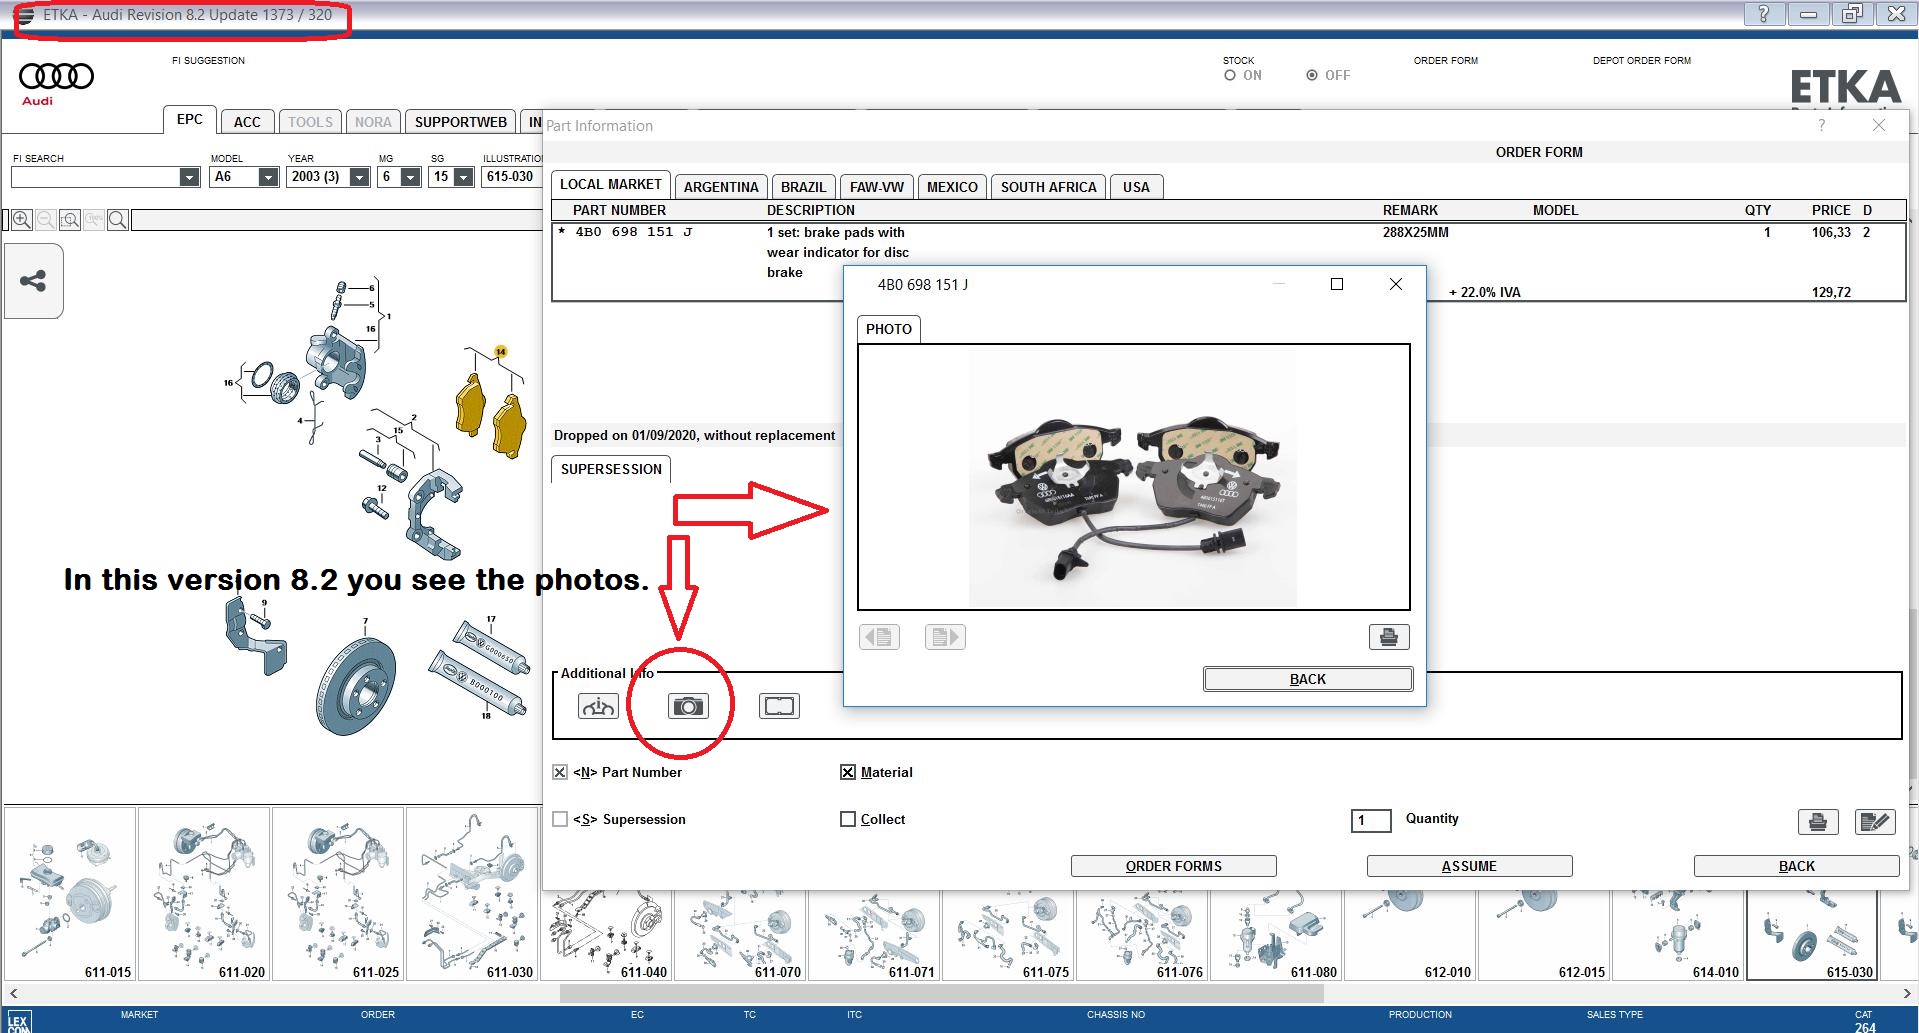Click the Quantity input field

1371,821
